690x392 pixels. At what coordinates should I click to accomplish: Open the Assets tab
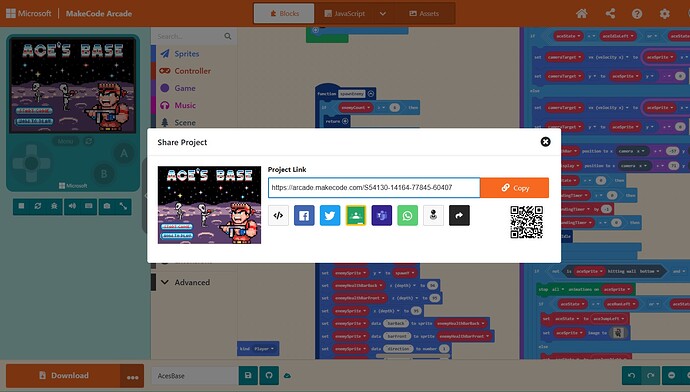point(424,14)
